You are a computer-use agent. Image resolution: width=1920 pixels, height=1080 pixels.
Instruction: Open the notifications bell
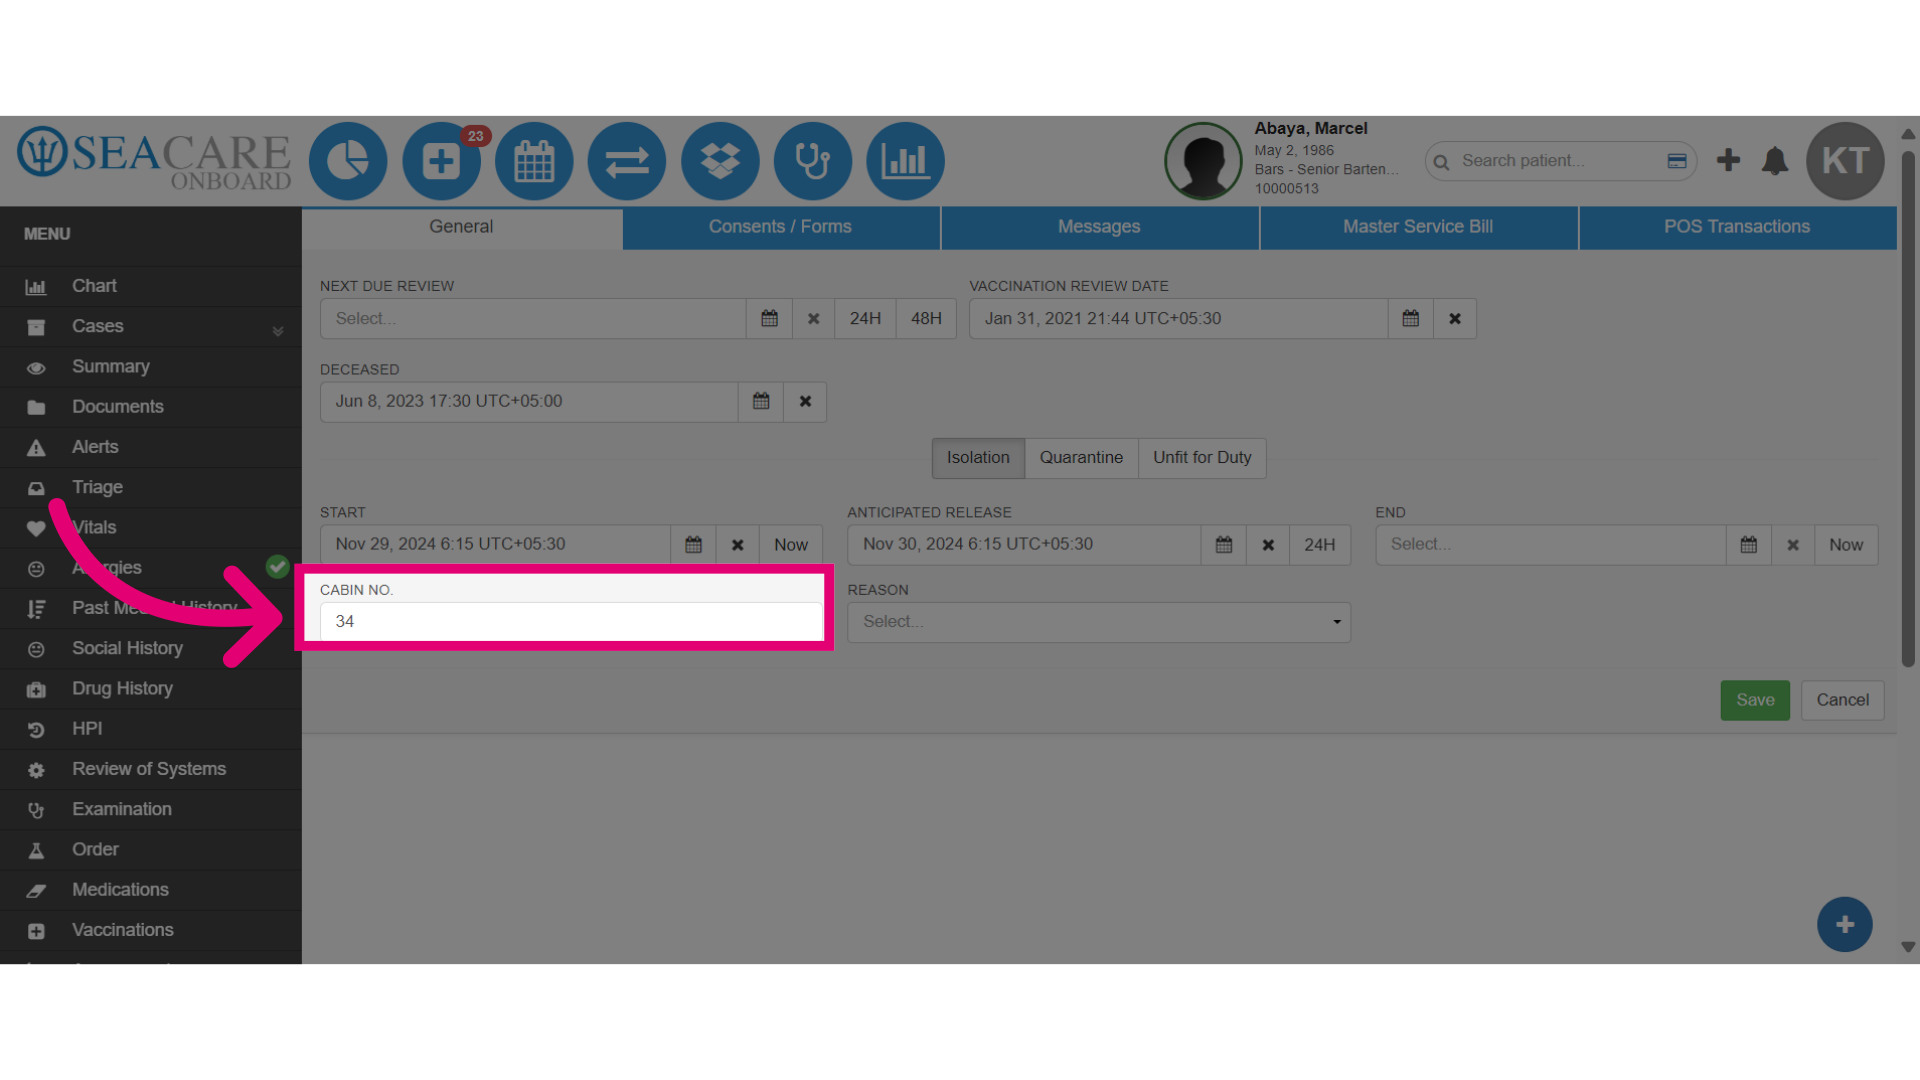pyautogui.click(x=1775, y=161)
